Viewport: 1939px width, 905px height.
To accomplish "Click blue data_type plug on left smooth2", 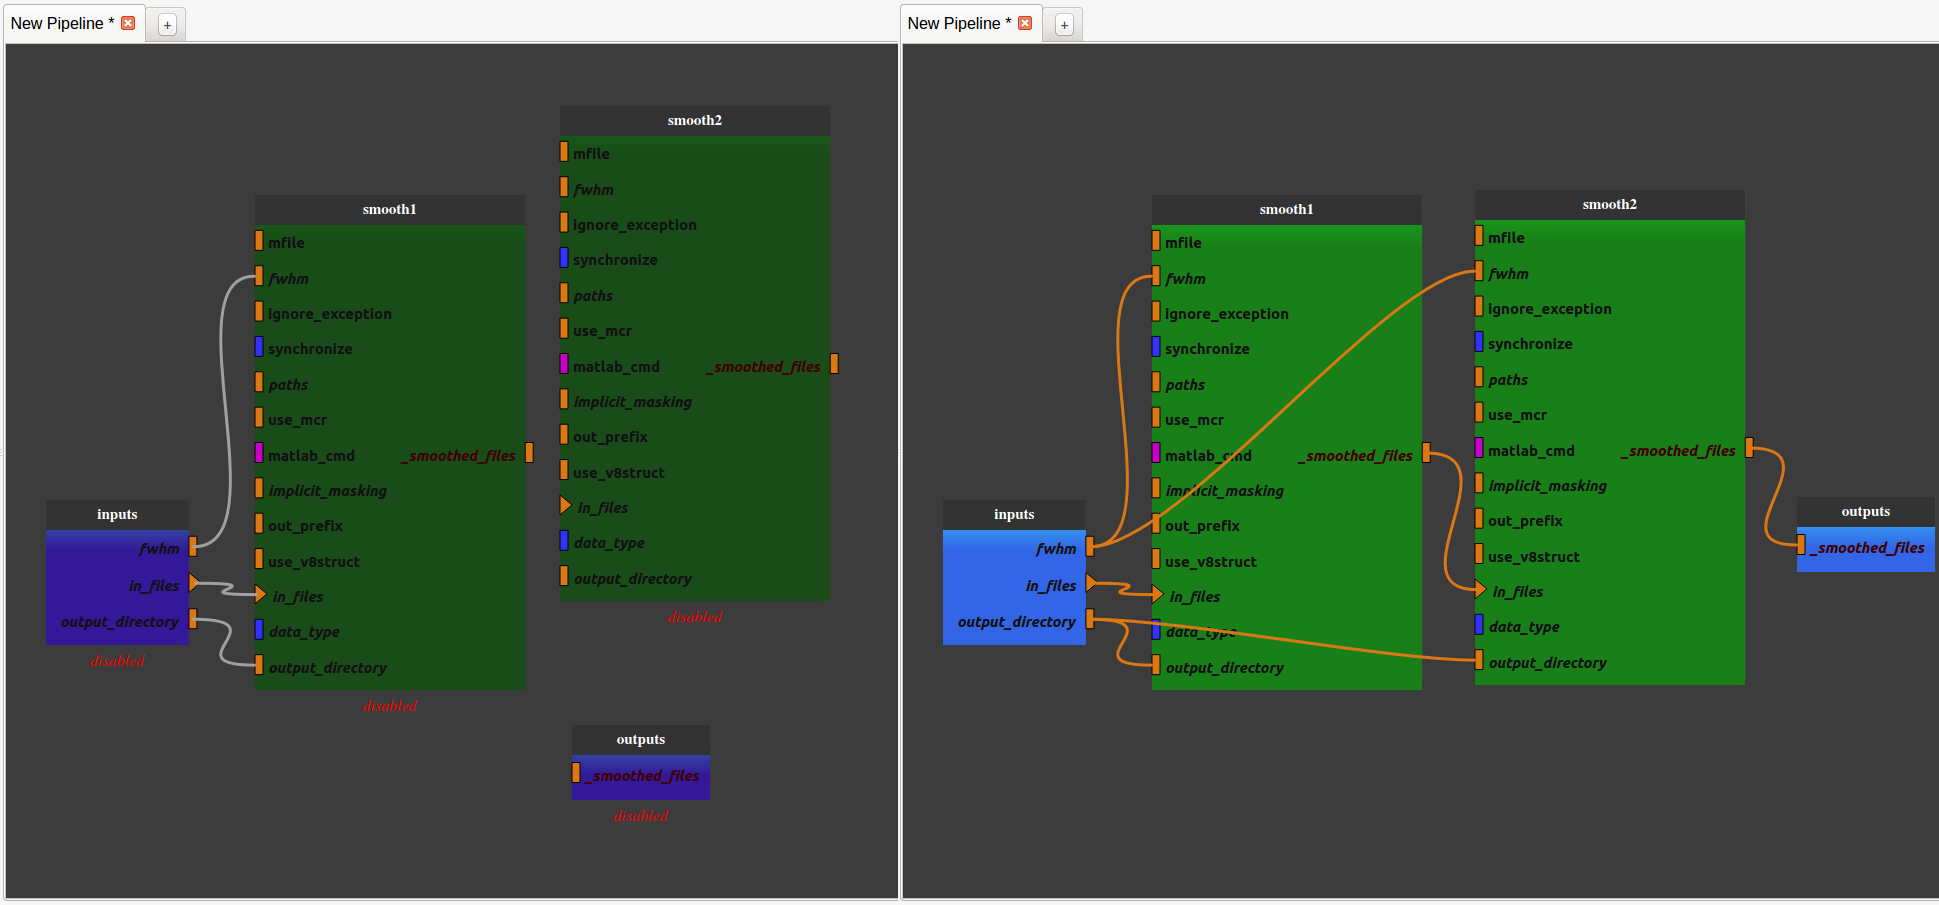I will click(x=564, y=541).
